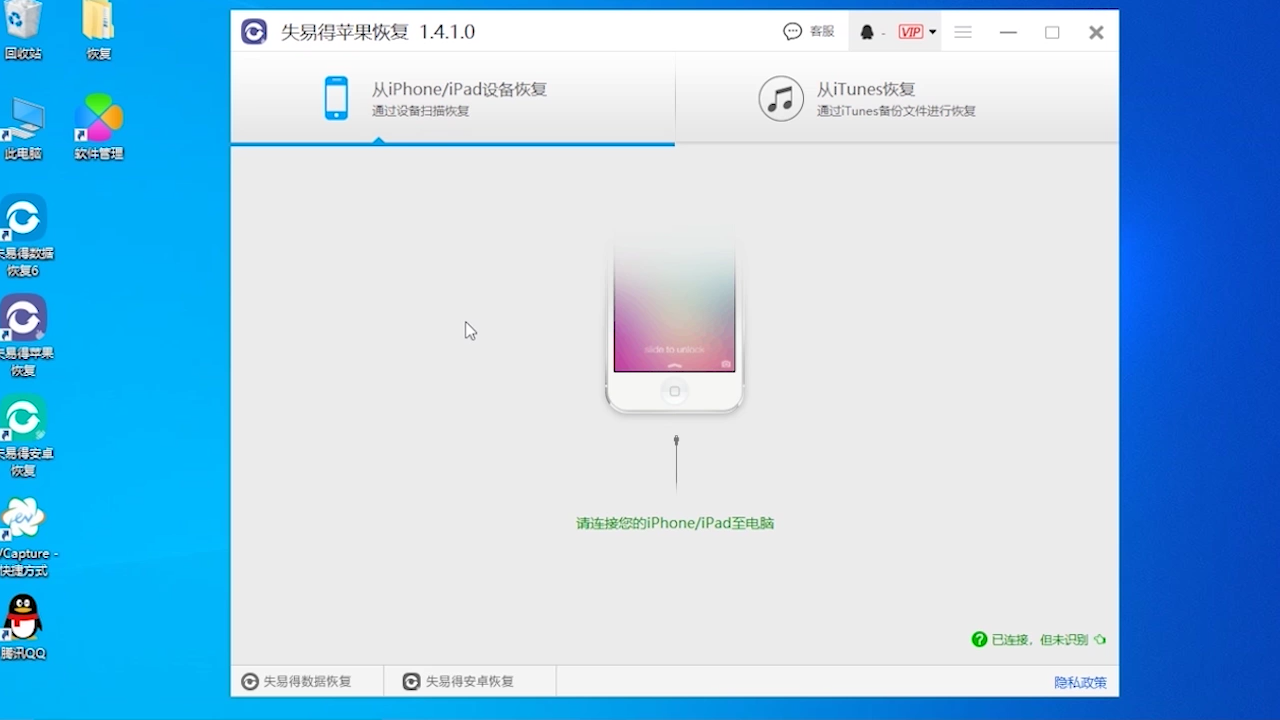Select the 恢复 folder on desktop
The height and width of the screenshot is (720, 1280).
pos(98,30)
